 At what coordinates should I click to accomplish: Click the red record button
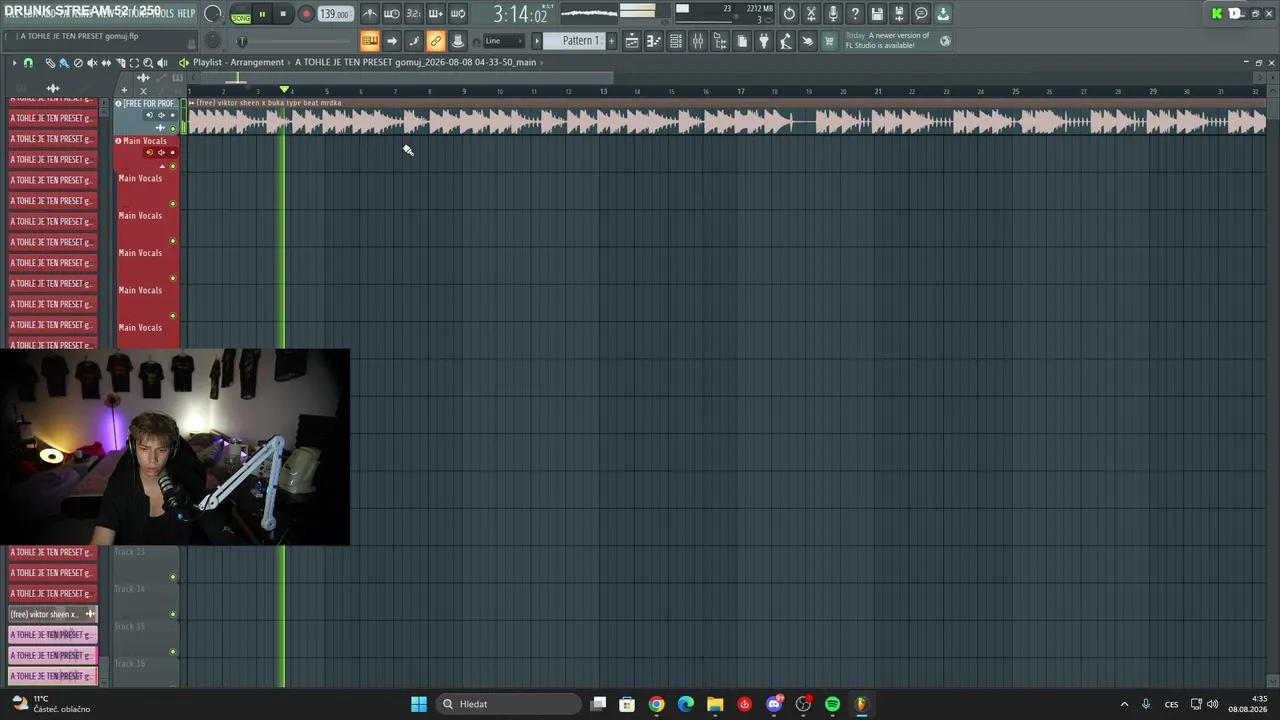point(306,14)
